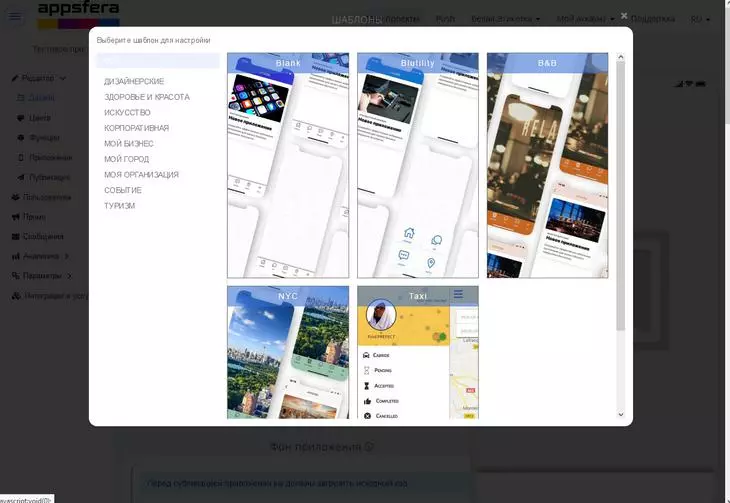Collapse the Редактор section chevron

tap(62, 78)
